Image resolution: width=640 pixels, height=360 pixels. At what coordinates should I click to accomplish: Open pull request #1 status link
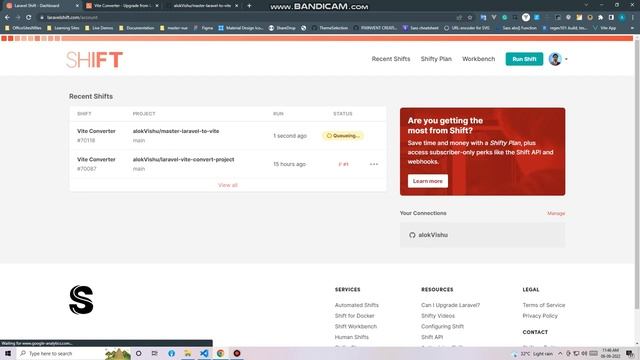click(343, 164)
